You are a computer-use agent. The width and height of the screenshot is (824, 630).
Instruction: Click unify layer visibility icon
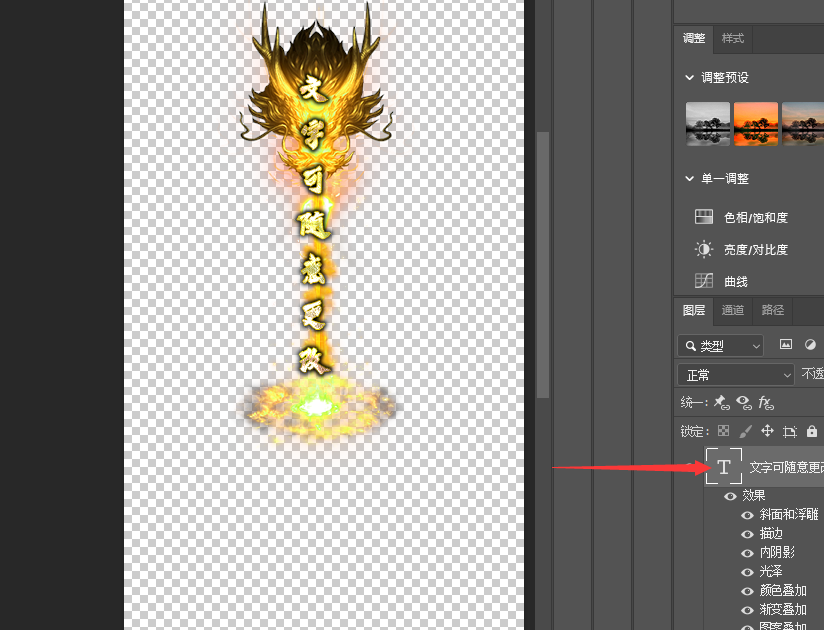pyautogui.click(x=744, y=403)
